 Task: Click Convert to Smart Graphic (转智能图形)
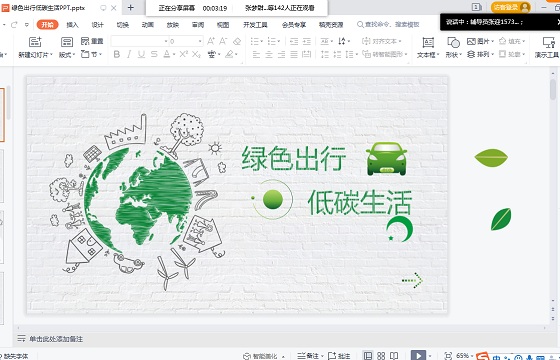tap(385, 54)
